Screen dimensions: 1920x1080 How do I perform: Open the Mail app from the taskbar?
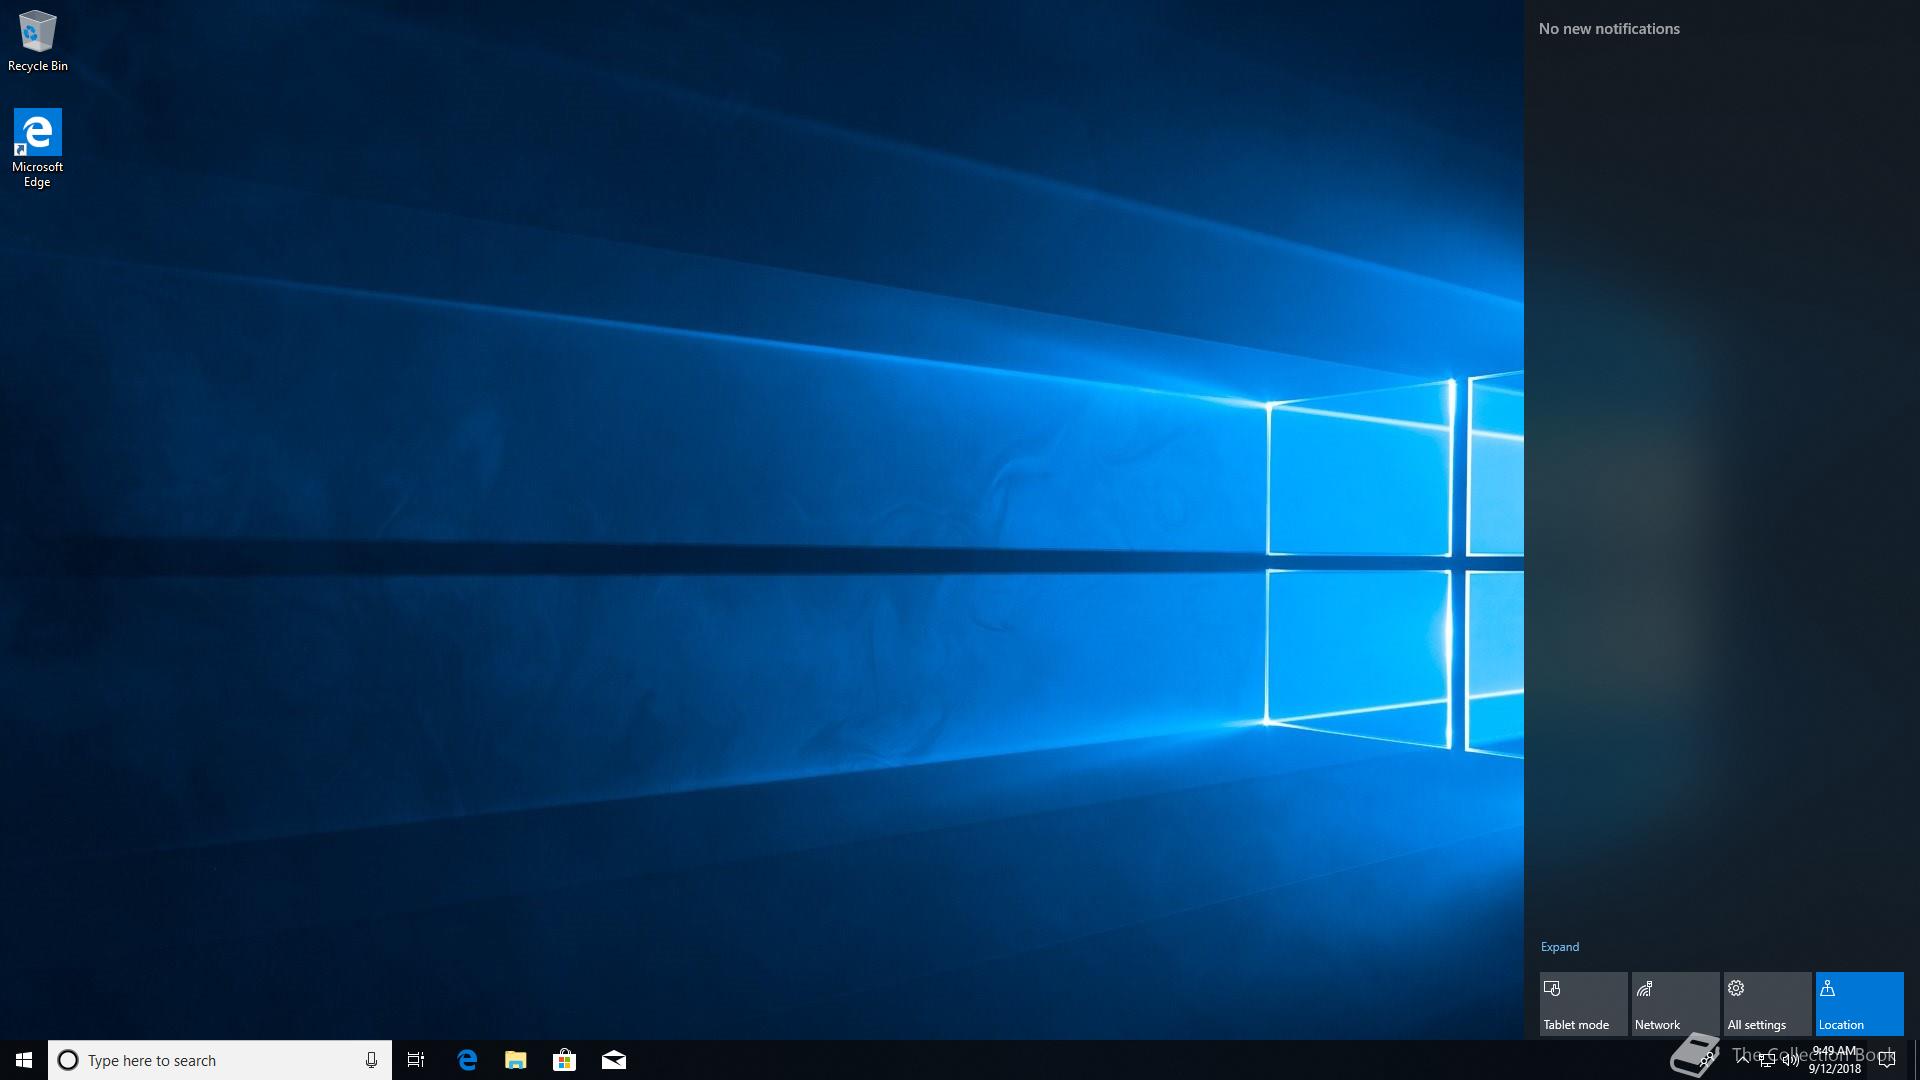614,1060
